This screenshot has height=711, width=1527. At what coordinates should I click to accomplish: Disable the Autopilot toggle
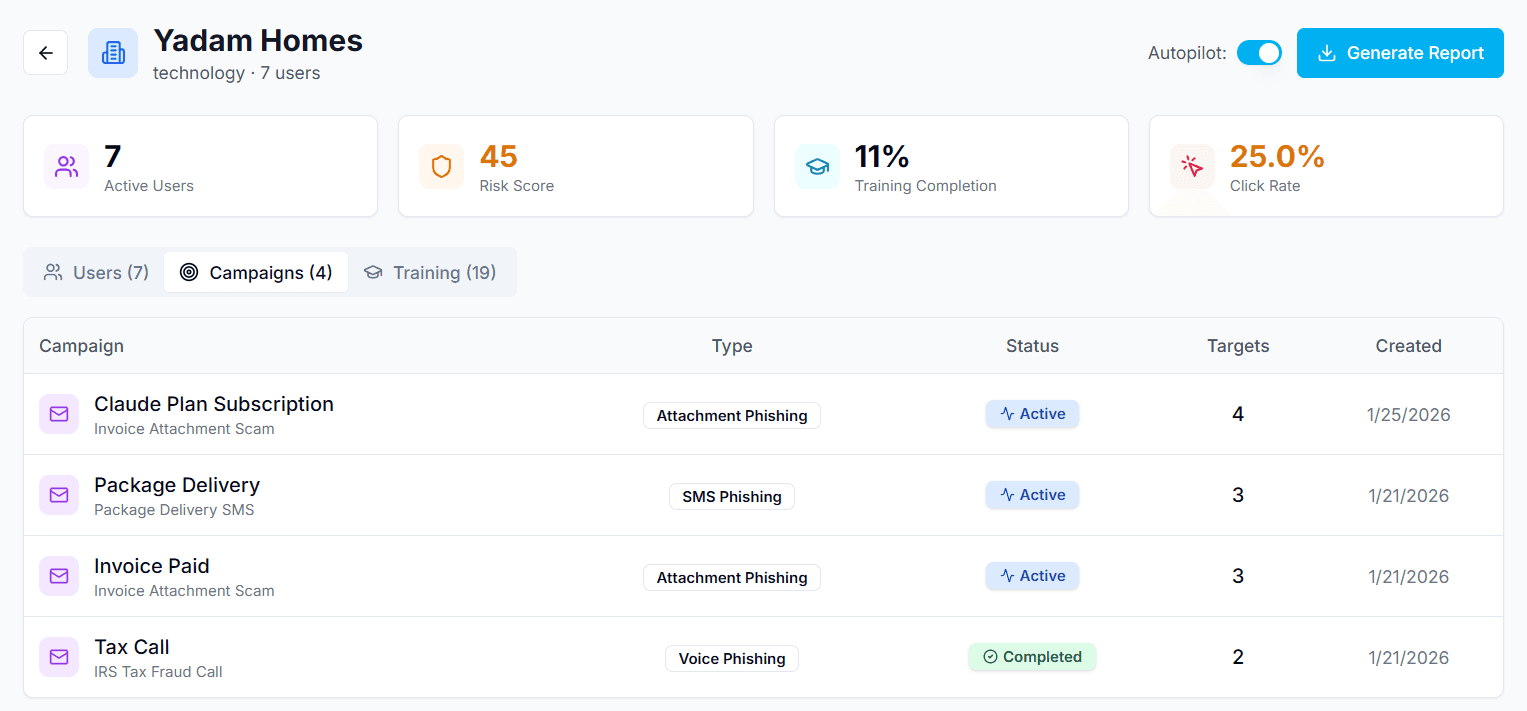point(1259,52)
